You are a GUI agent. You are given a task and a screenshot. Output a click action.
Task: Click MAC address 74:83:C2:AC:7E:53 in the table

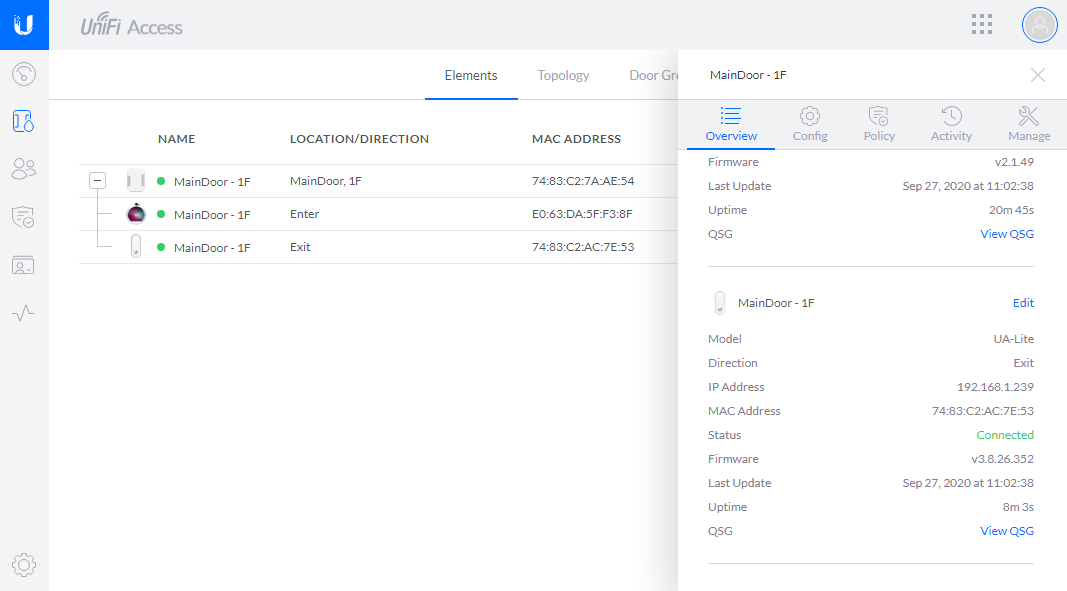click(x=582, y=247)
